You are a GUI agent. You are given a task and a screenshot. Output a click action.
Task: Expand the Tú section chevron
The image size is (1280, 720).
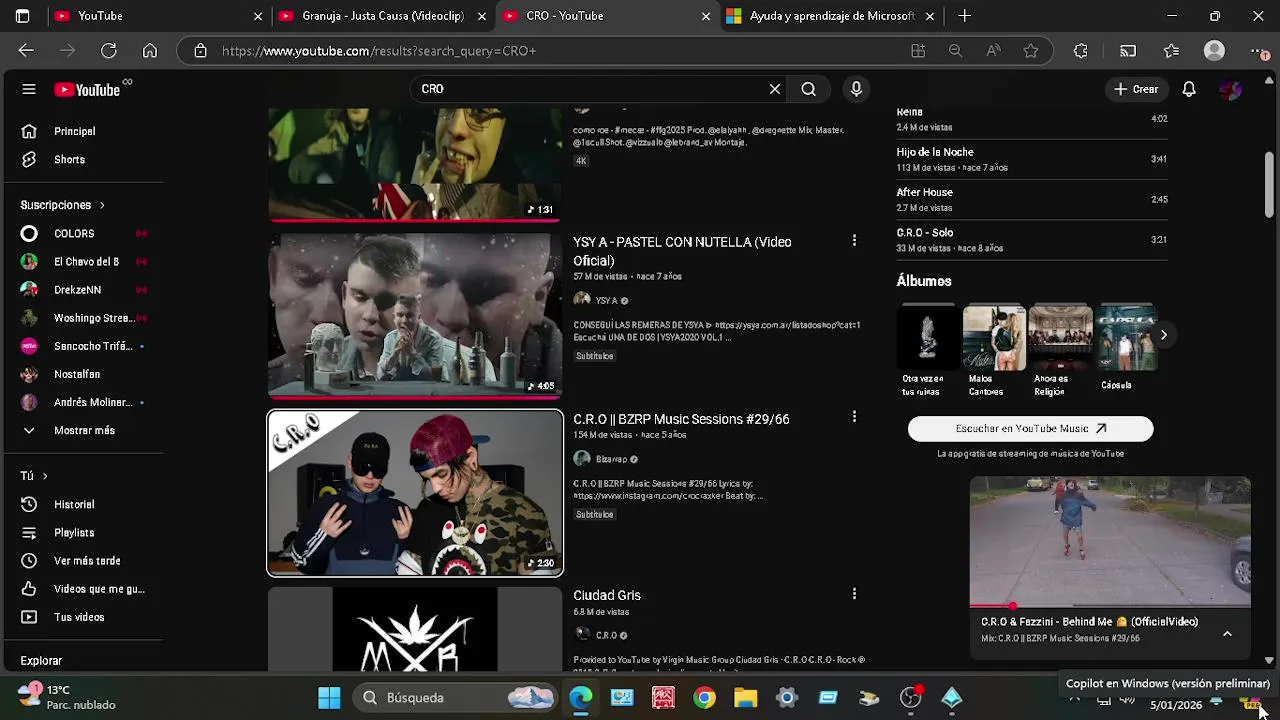point(45,476)
